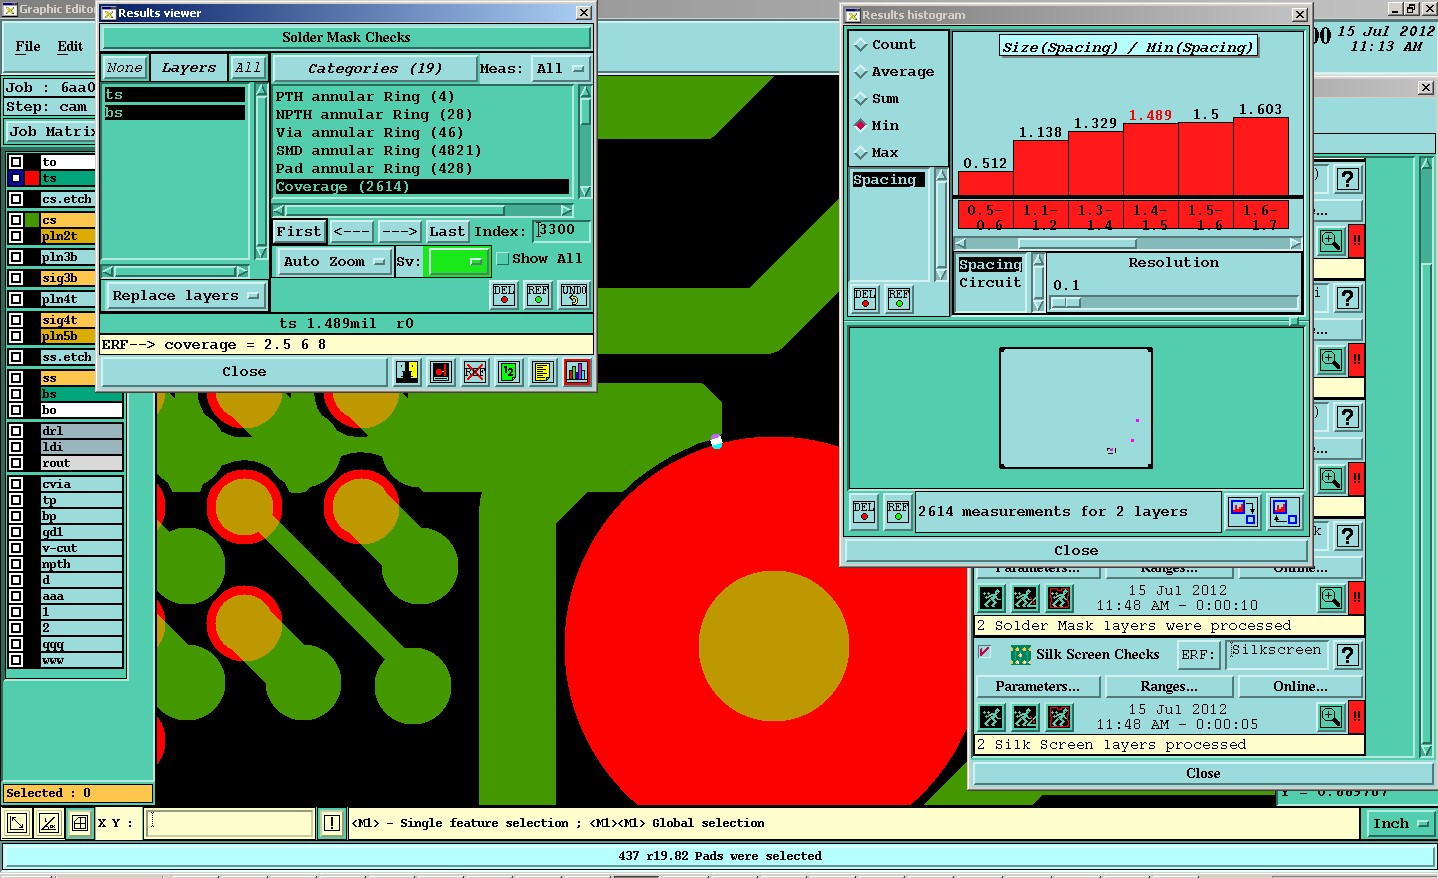Select Sum radio in histogram
This screenshot has height=878, width=1438.
pyautogui.click(x=860, y=99)
